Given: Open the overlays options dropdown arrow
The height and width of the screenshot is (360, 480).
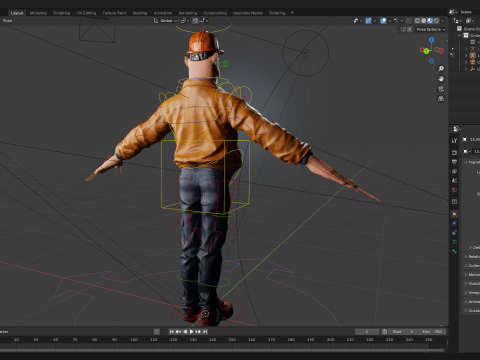Looking at the screenshot, I should [x=389, y=21].
